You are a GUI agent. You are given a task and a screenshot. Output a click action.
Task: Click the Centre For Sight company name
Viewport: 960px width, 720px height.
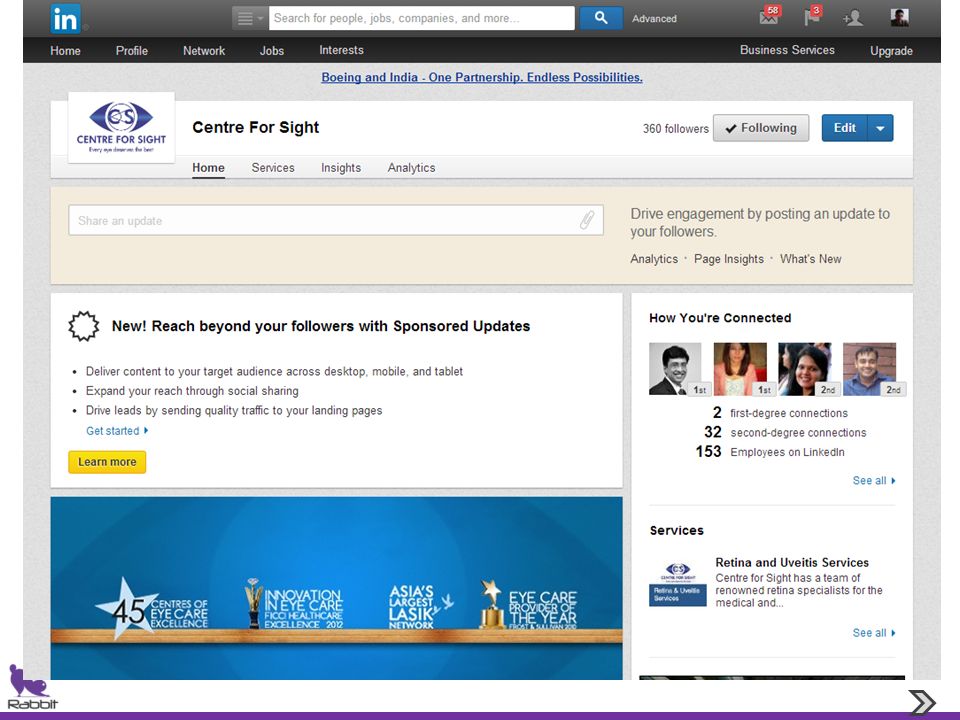click(255, 127)
